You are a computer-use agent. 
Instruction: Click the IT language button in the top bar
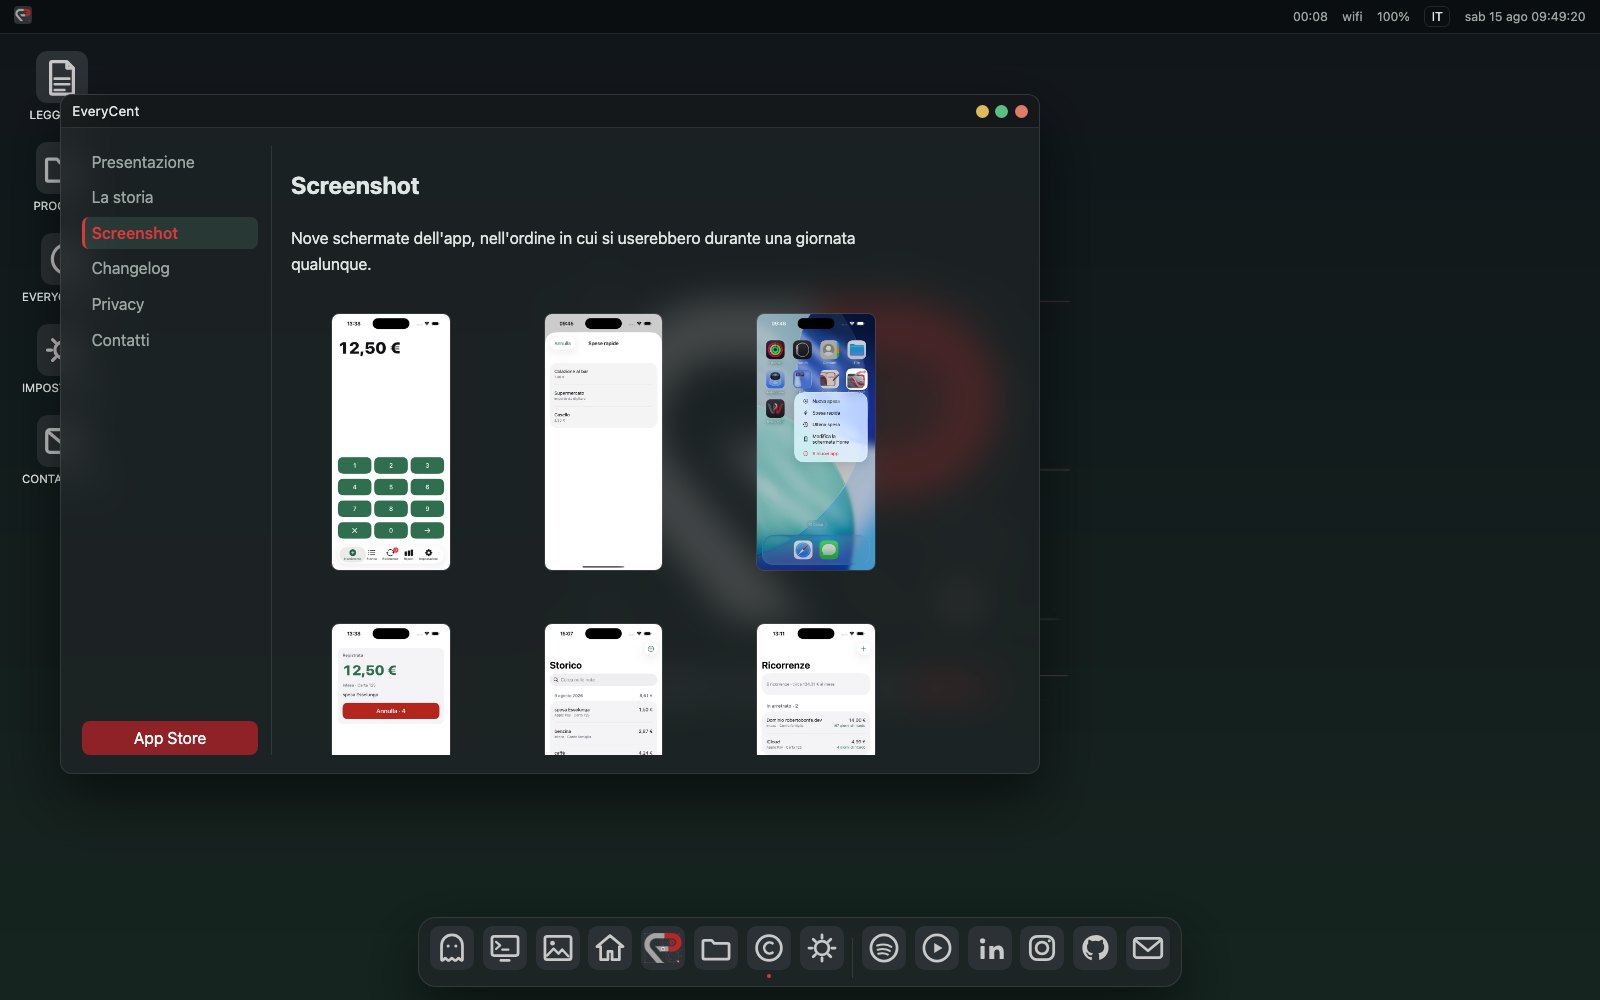point(1437,16)
